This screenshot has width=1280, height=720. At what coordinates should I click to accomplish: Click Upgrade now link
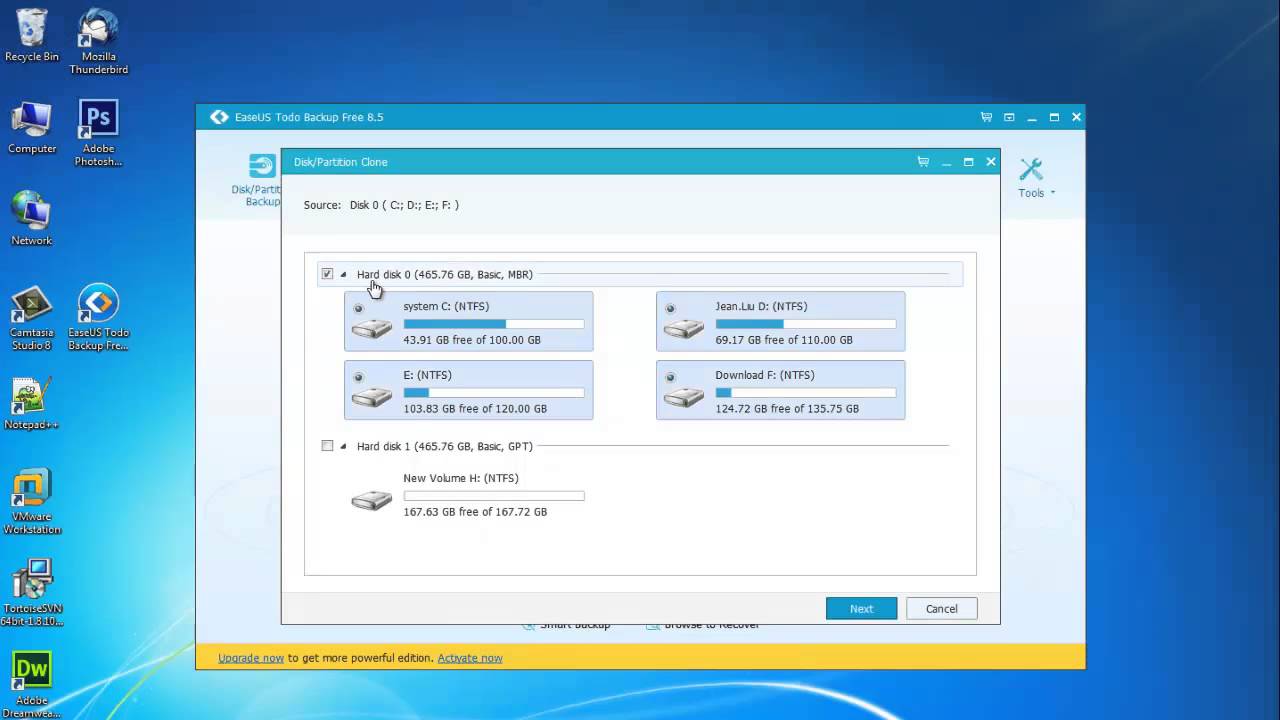coord(251,658)
